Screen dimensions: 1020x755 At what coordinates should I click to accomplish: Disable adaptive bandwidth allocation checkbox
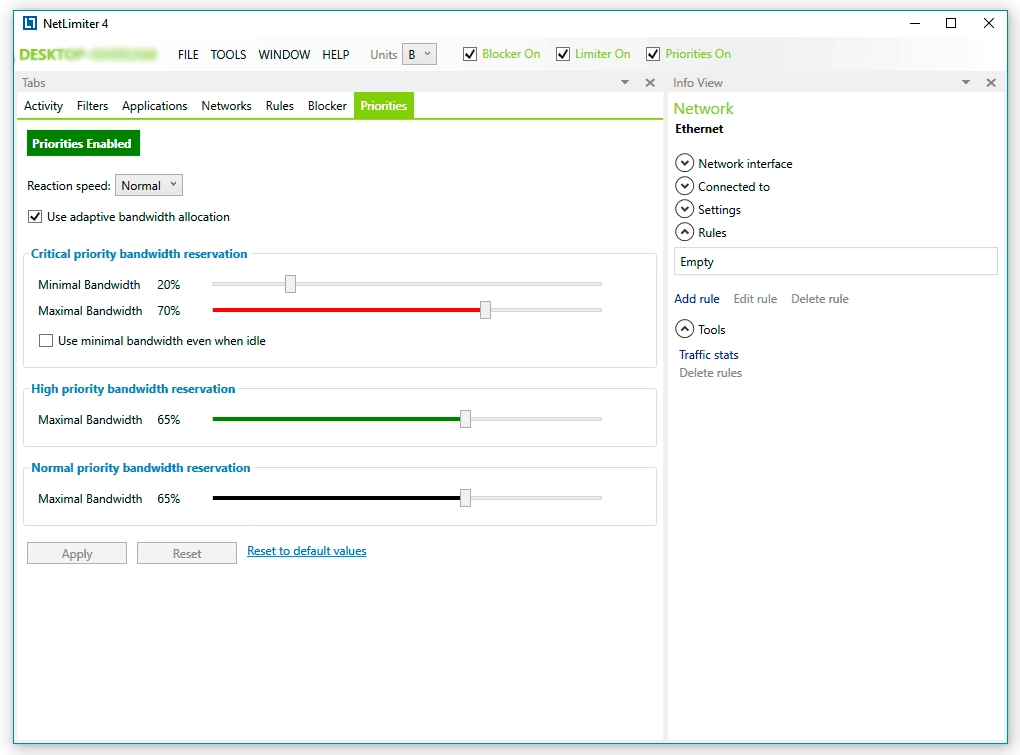(35, 217)
